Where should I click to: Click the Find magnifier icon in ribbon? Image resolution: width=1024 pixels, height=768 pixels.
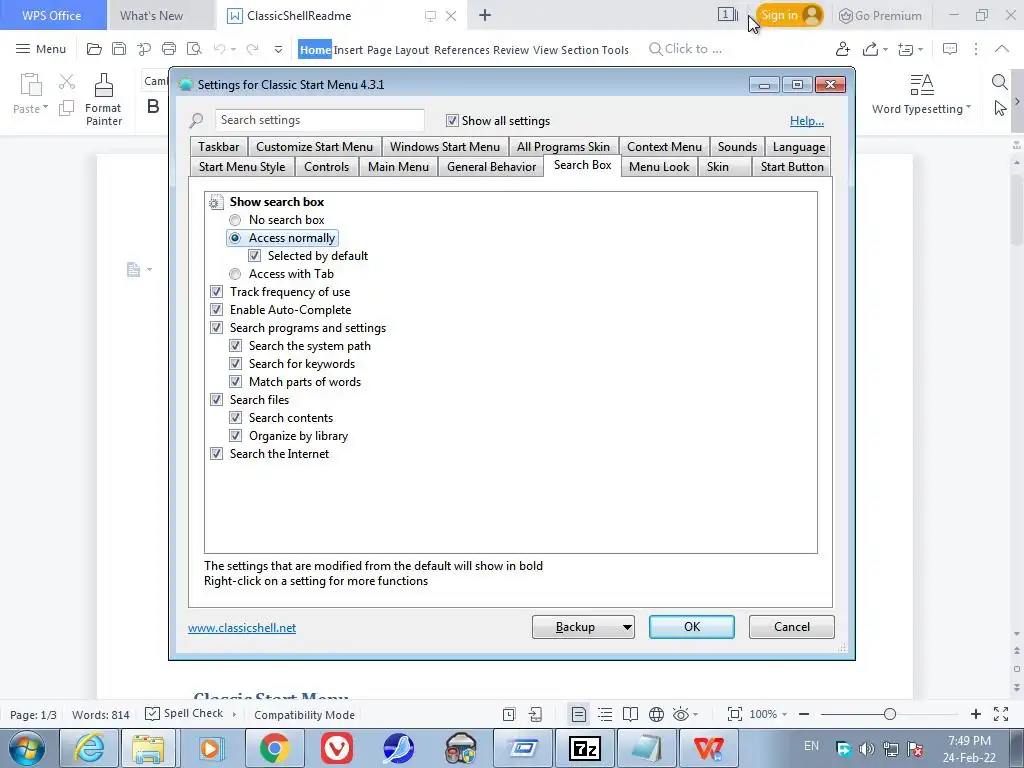pyautogui.click(x=999, y=82)
